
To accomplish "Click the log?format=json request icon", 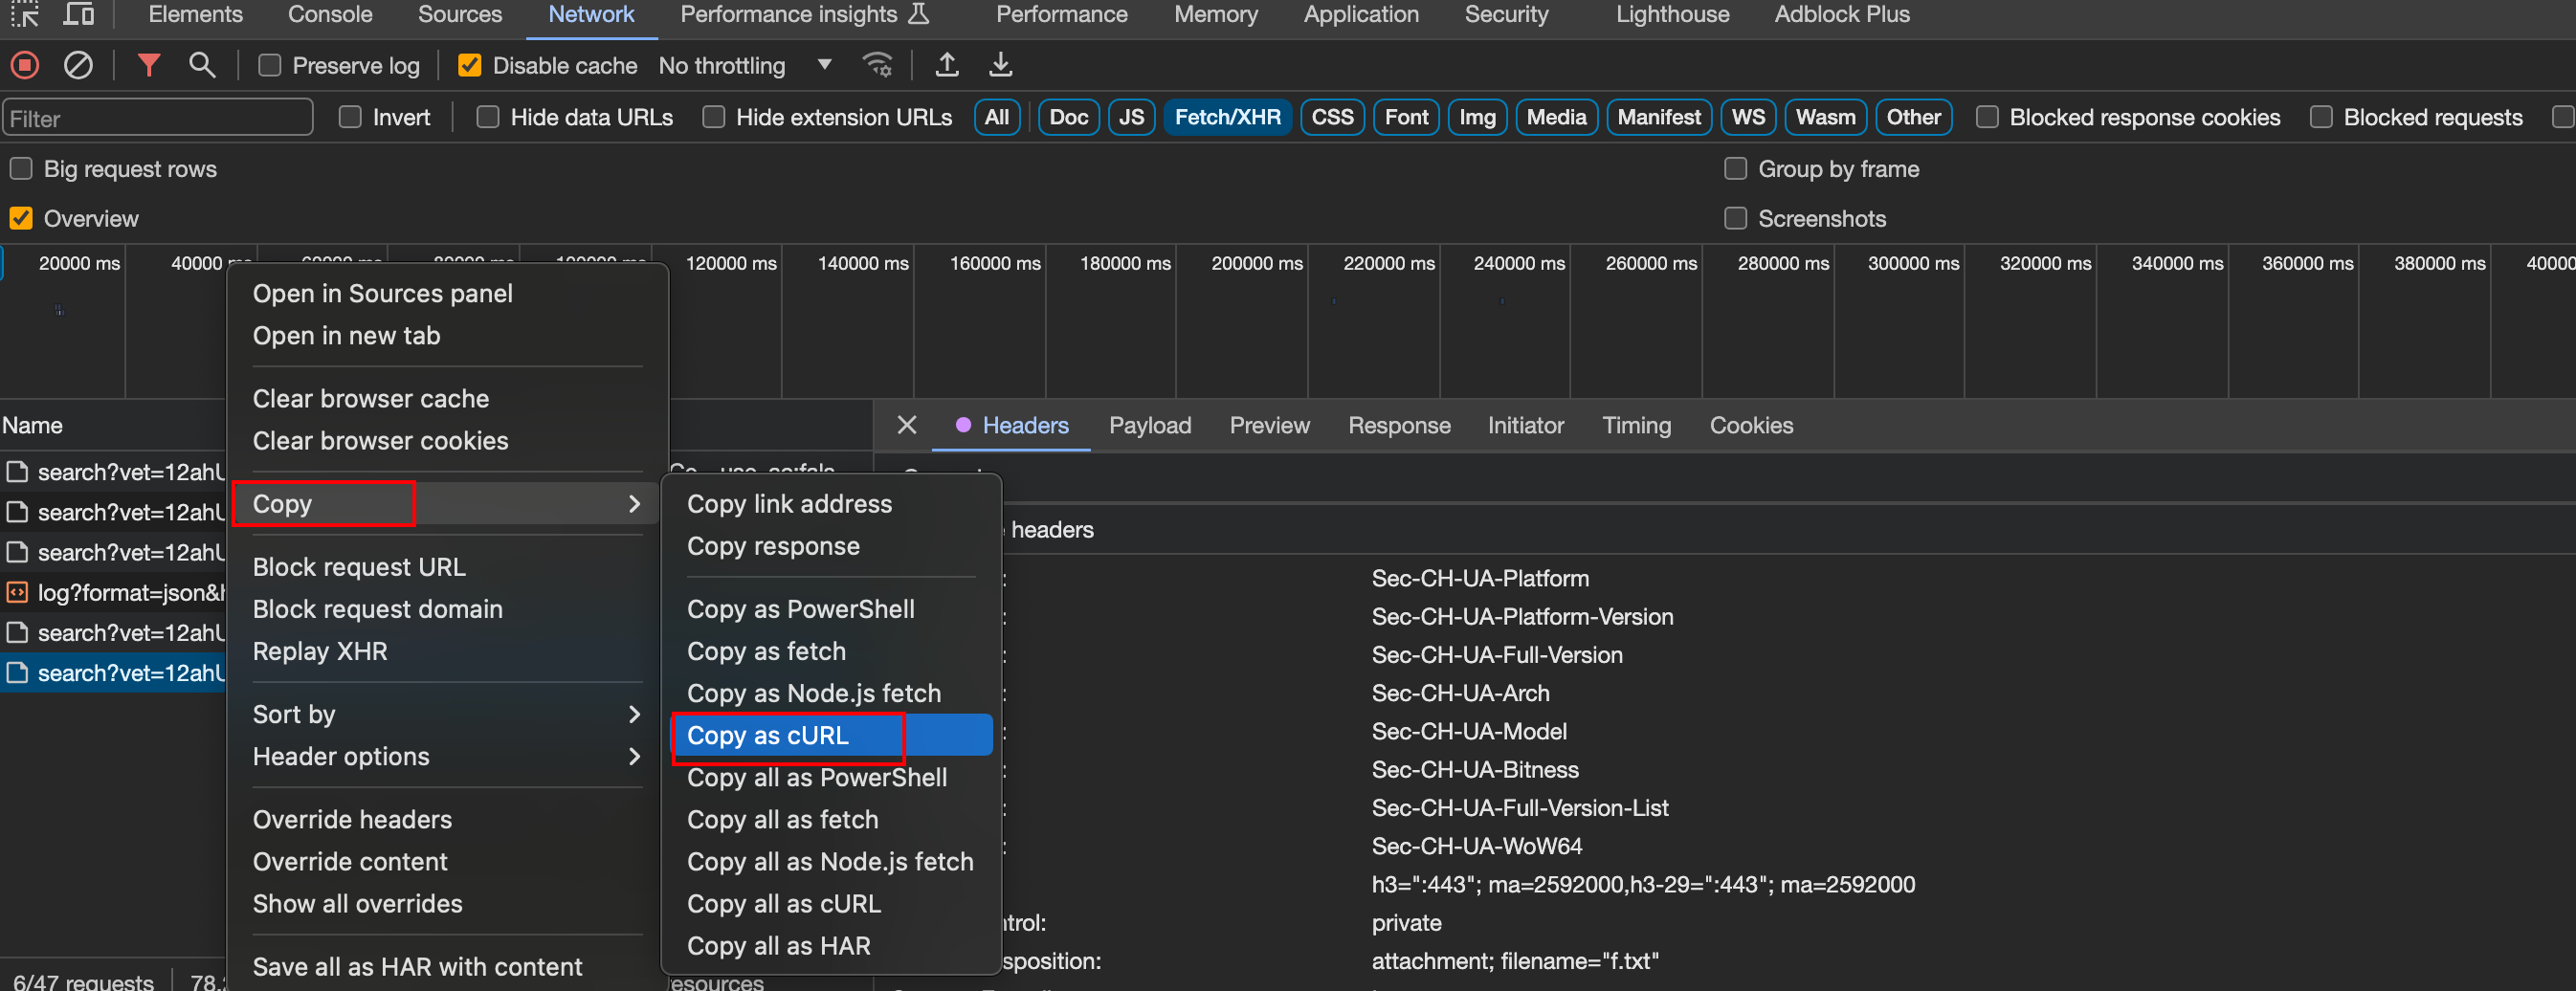I will tap(17, 593).
